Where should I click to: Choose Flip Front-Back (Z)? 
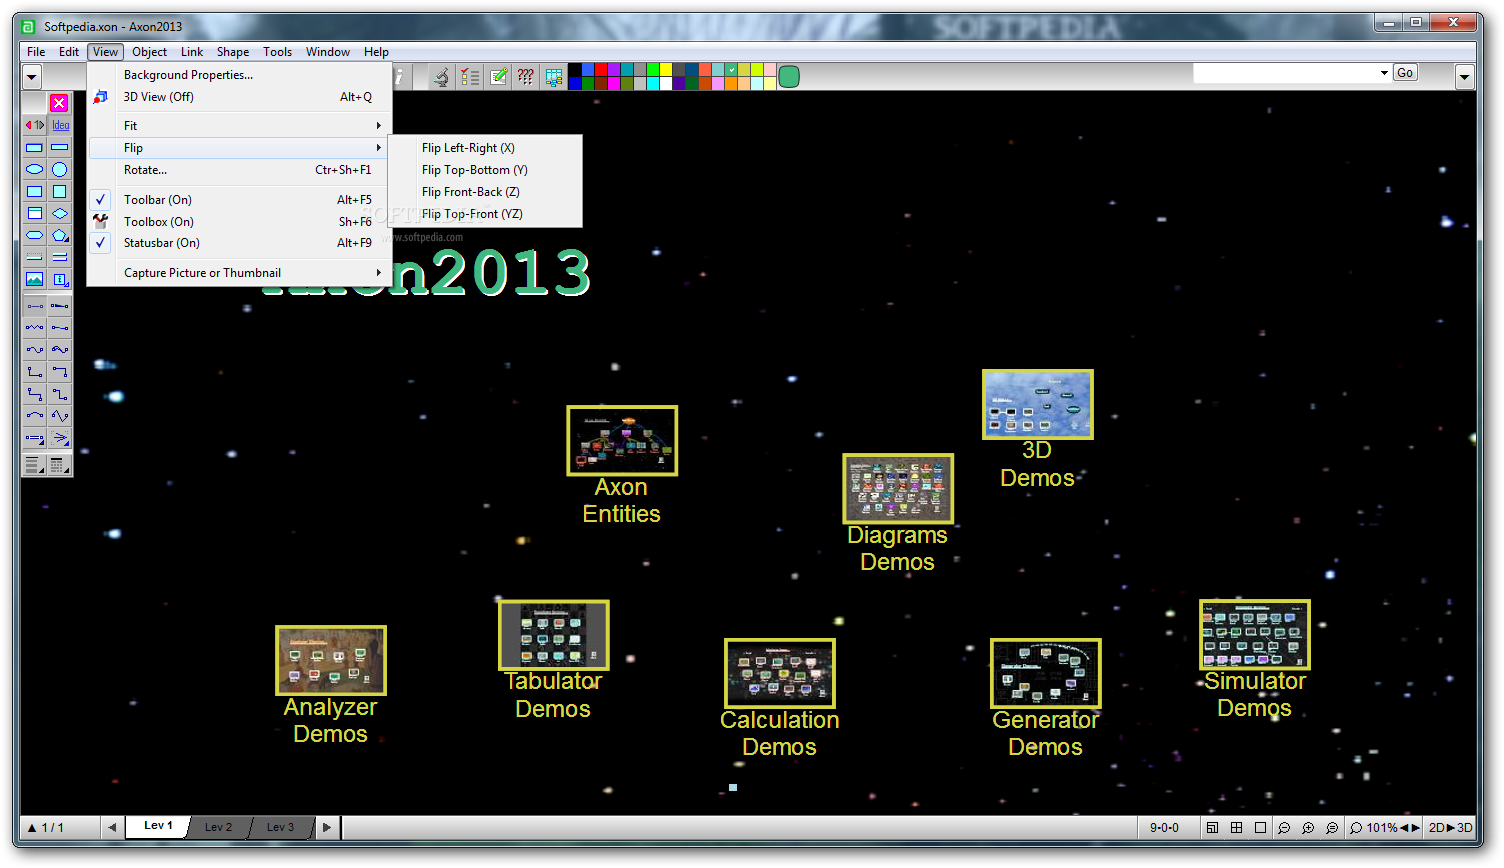(x=486, y=192)
